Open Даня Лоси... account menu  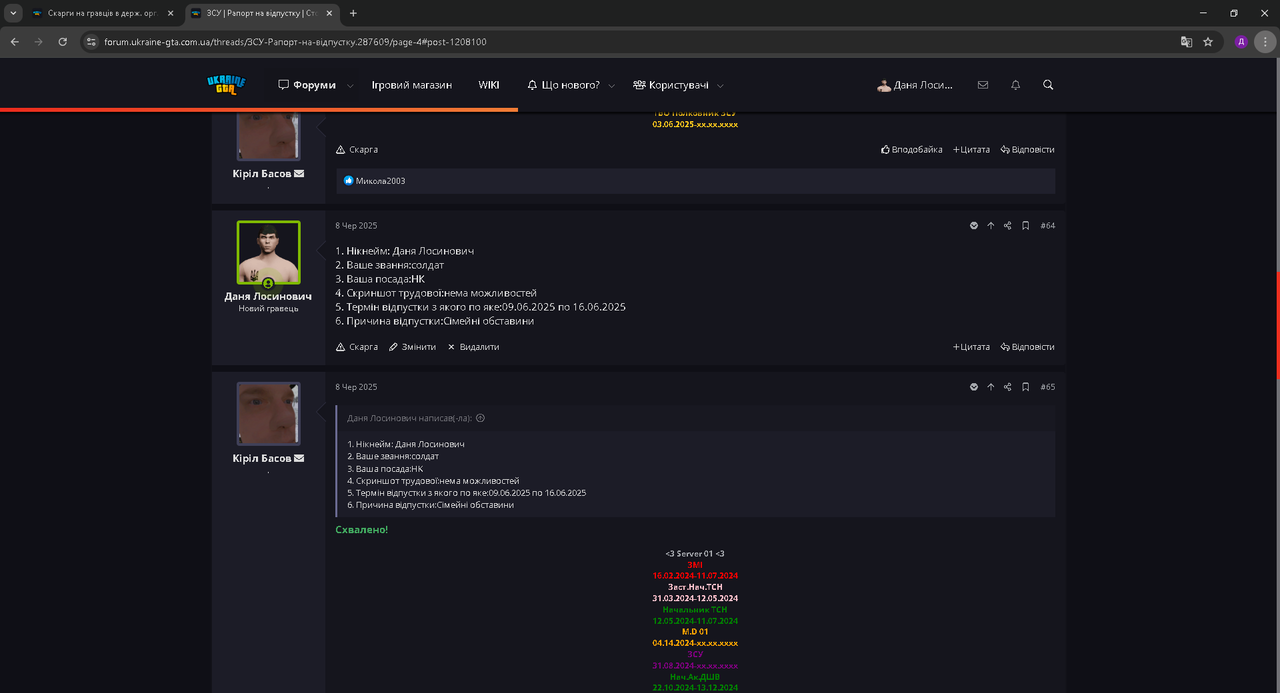point(915,85)
